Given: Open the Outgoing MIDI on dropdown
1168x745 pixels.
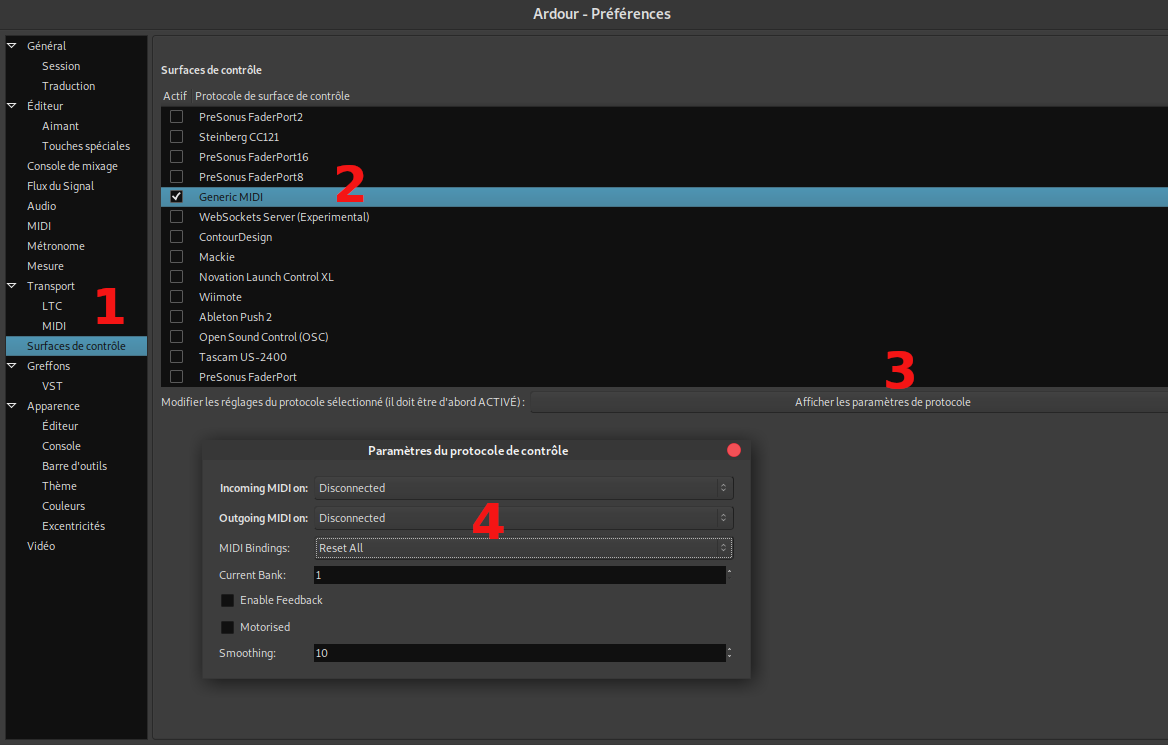Looking at the screenshot, I should (x=524, y=518).
